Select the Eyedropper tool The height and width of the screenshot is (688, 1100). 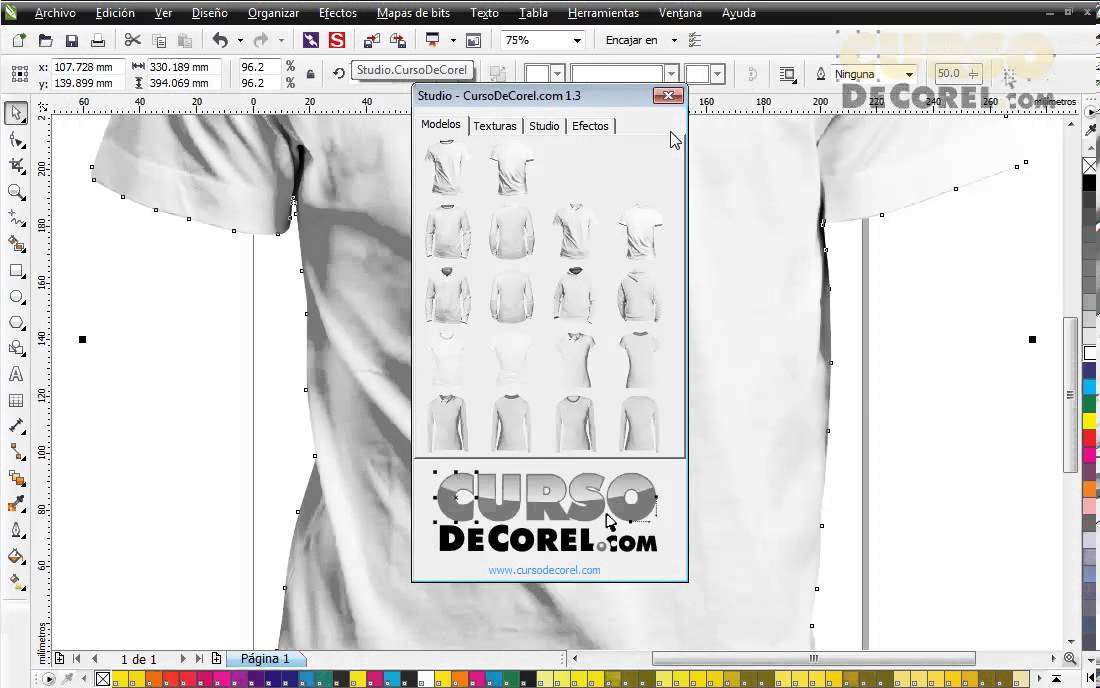click(x=16, y=504)
